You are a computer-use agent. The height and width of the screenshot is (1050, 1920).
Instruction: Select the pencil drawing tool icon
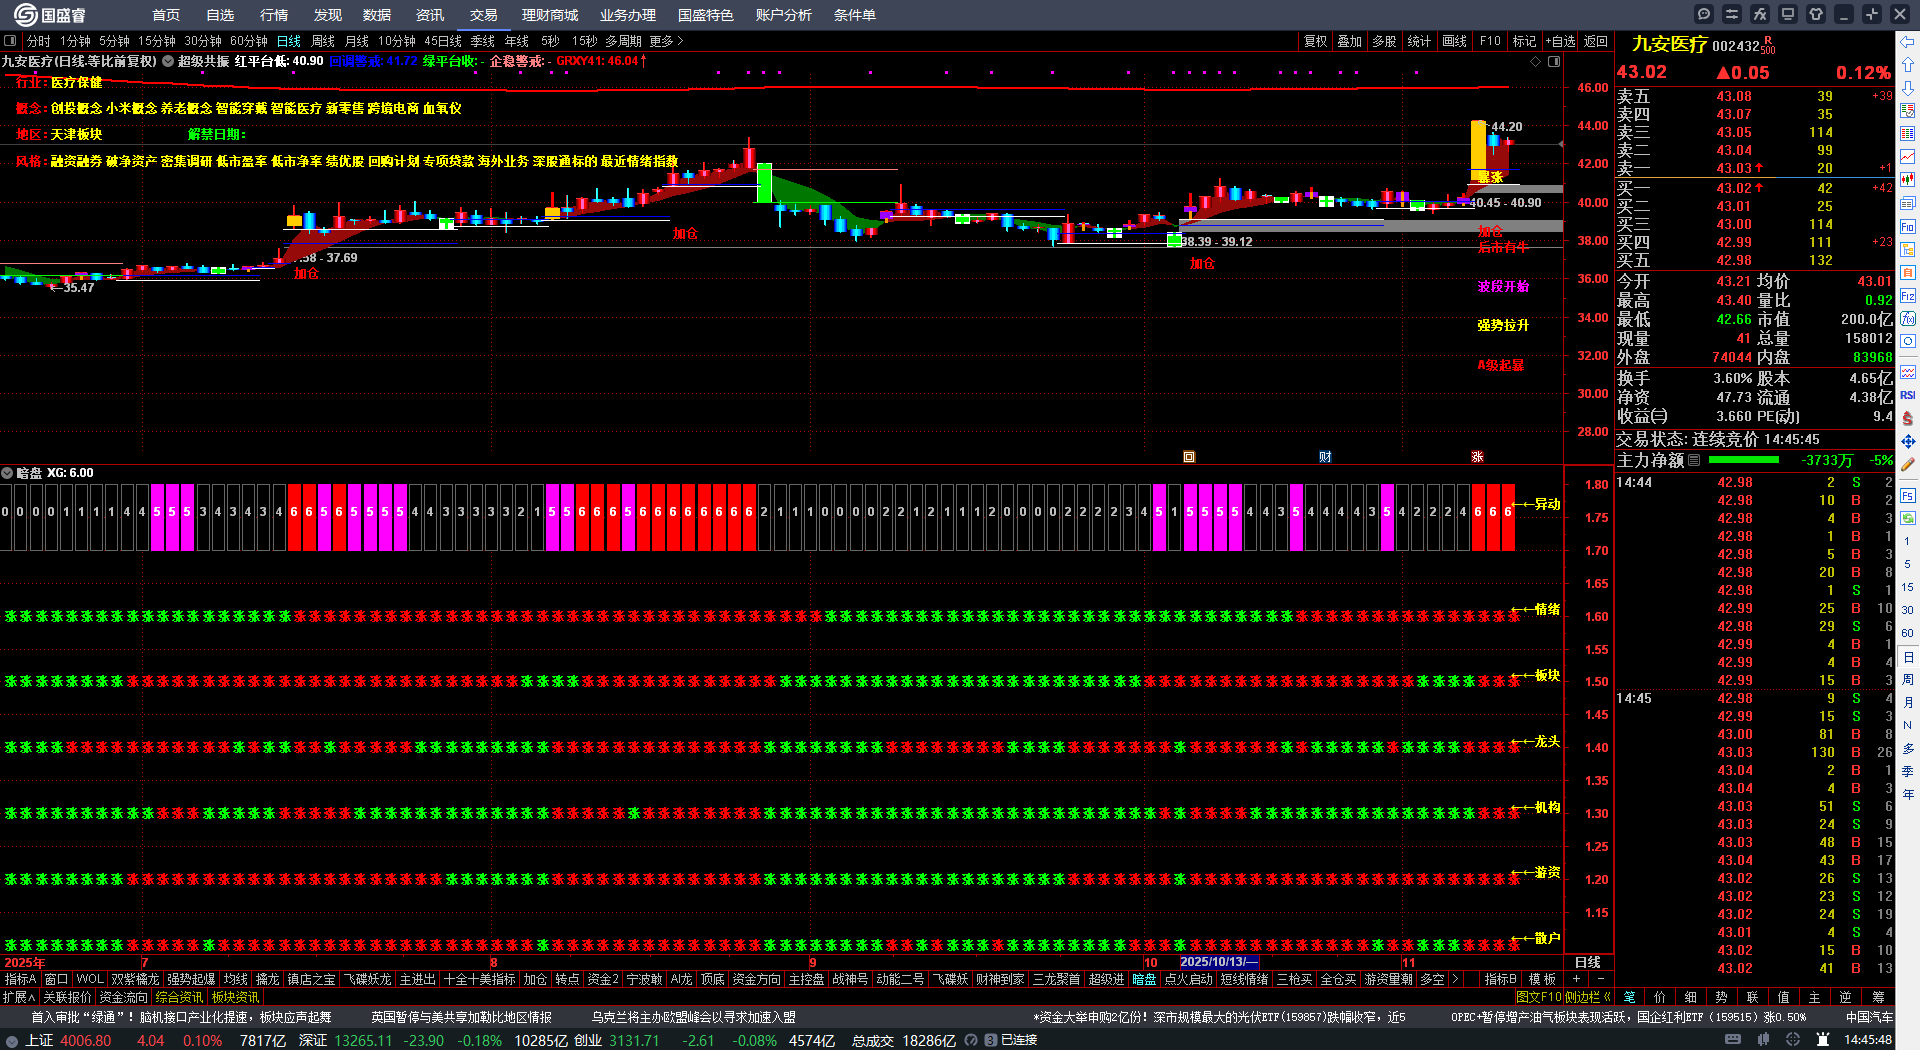coord(1908,464)
